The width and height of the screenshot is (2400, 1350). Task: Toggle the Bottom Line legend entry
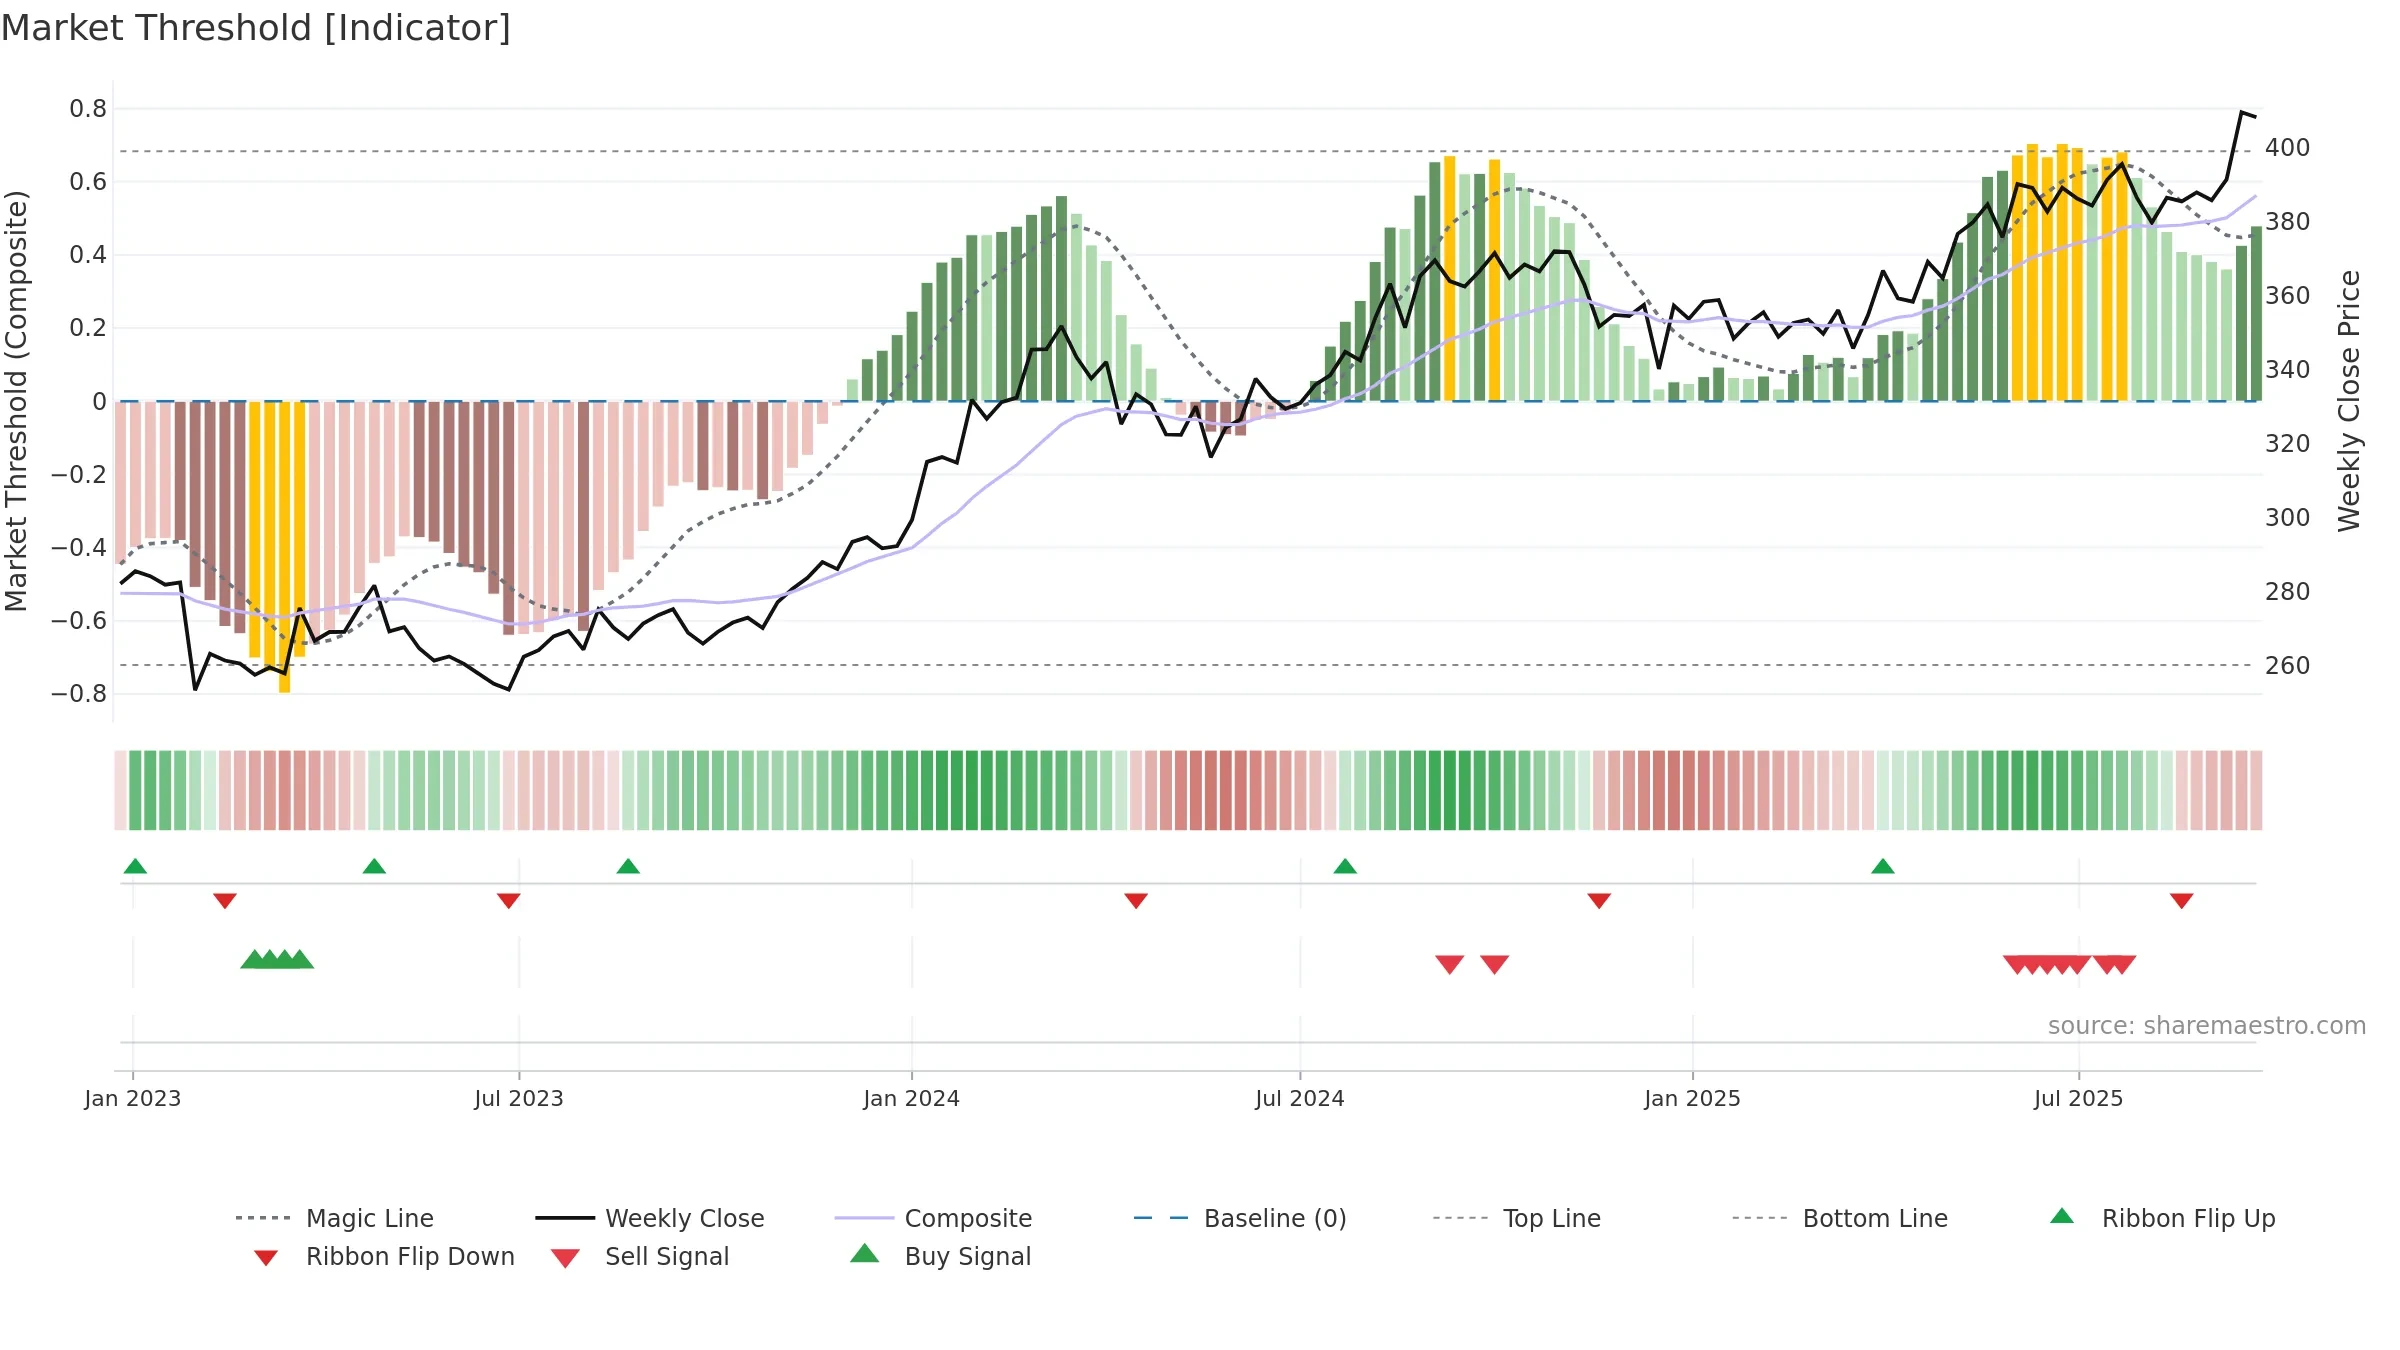click(x=1840, y=1218)
